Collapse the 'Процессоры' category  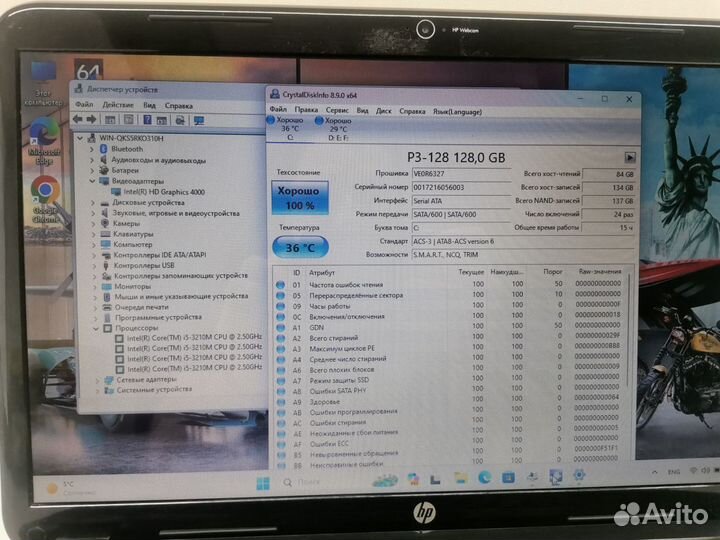pyautogui.click(x=96, y=328)
